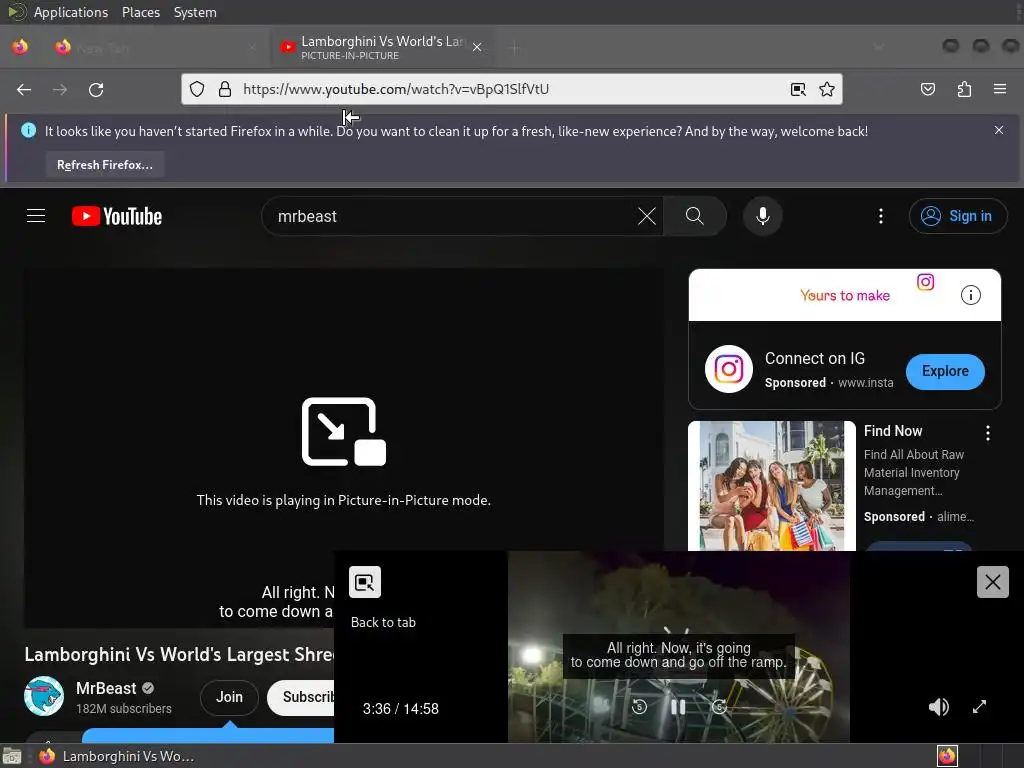This screenshot has height=768, width=1024.
Task: Click Refresh Firefox... button
Action: [x=104, y=165]
